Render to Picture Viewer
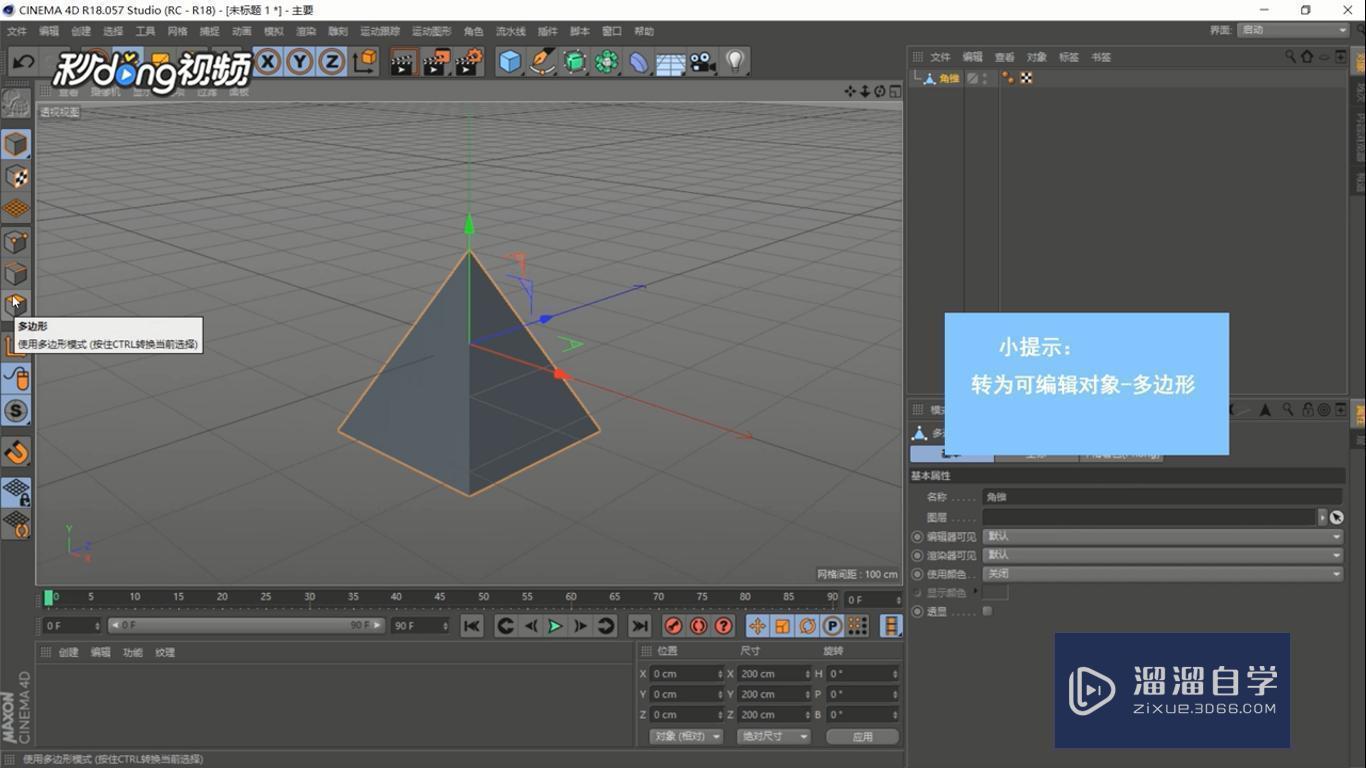Image resolution: width=1366 pixels, height=768 pixels. click(x=437, y=62)
